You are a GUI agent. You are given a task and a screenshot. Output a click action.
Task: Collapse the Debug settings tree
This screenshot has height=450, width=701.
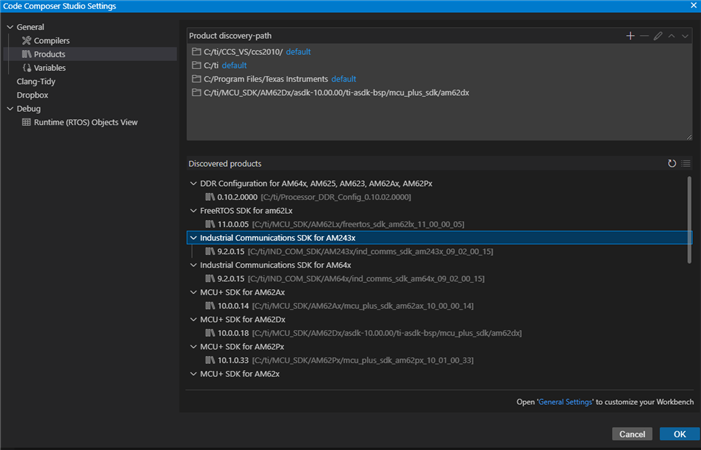point(10,109)
